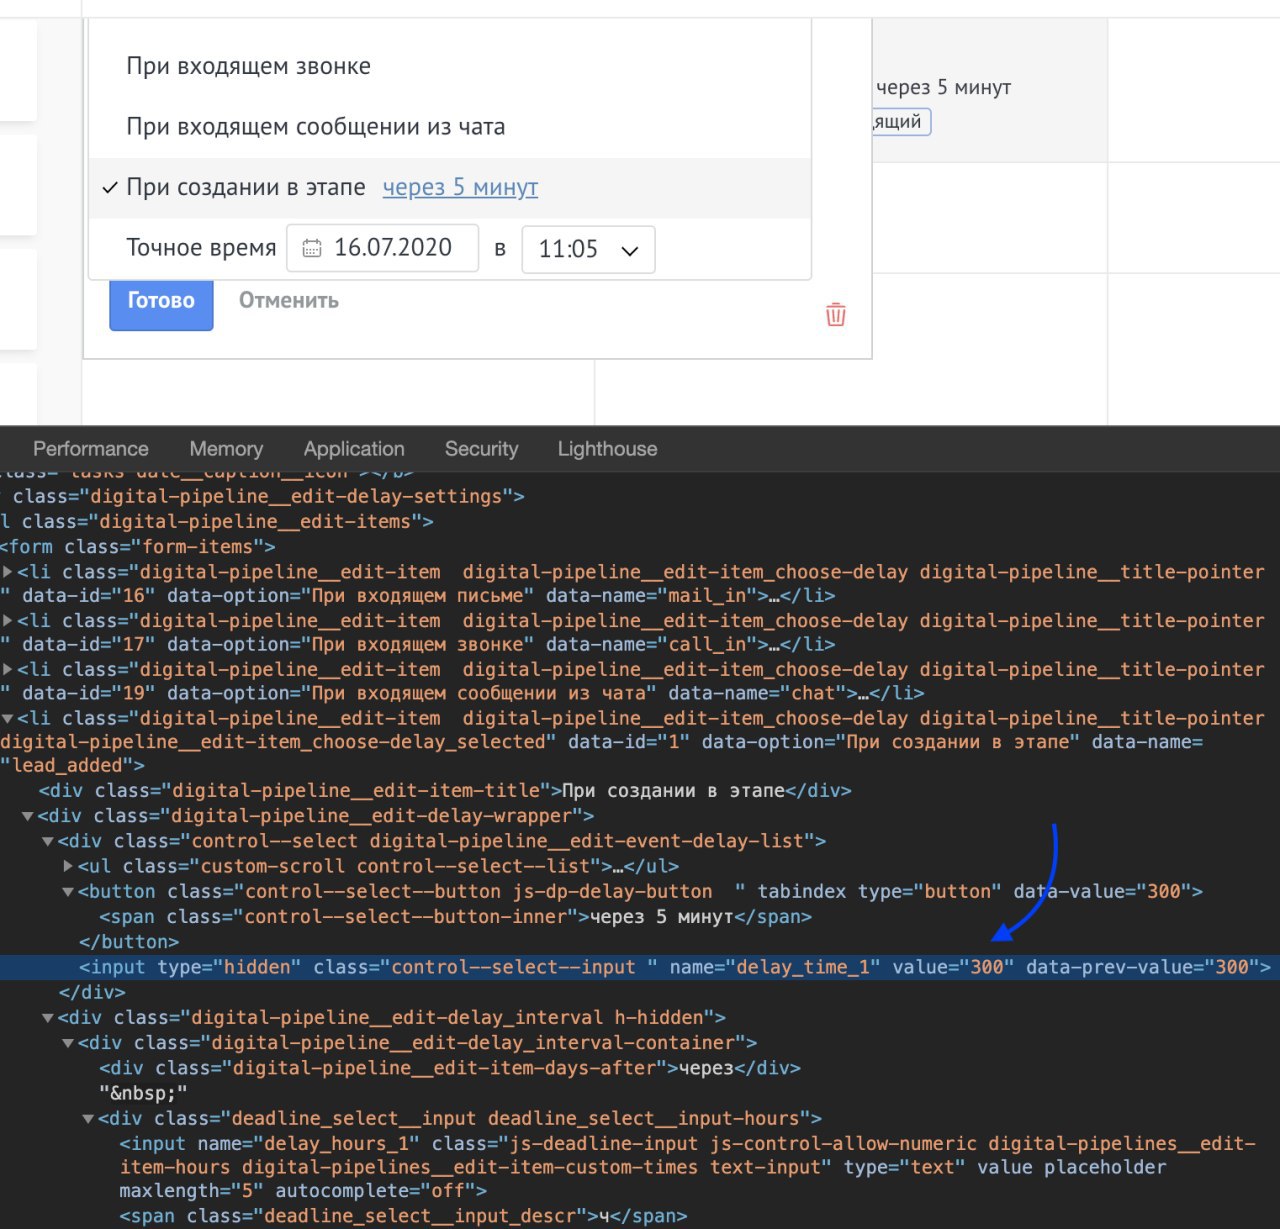Collapse the edit-delay-wrapper div node
Viewport: 1280px width, 1229px height.
28,816
